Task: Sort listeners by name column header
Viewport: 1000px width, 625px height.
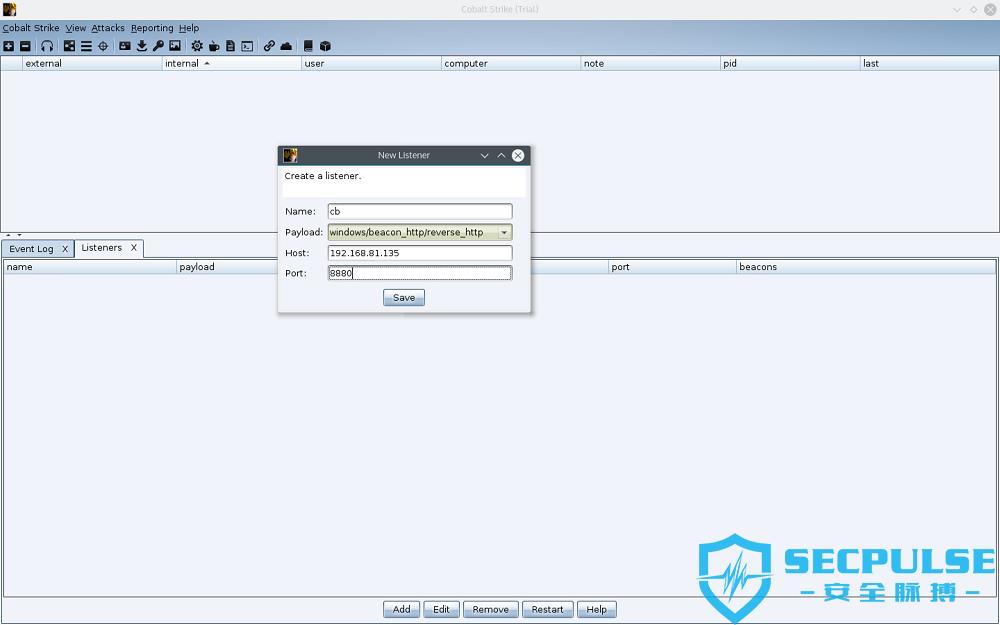Action: (90, 267)
